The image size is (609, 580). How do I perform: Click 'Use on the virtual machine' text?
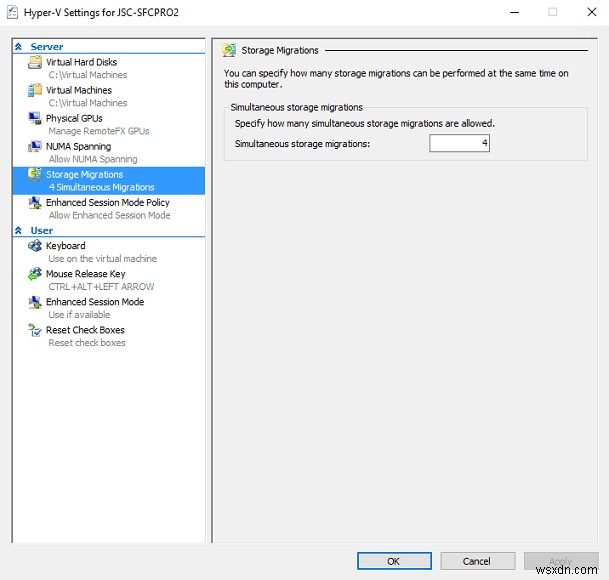(x=103, y=259)
